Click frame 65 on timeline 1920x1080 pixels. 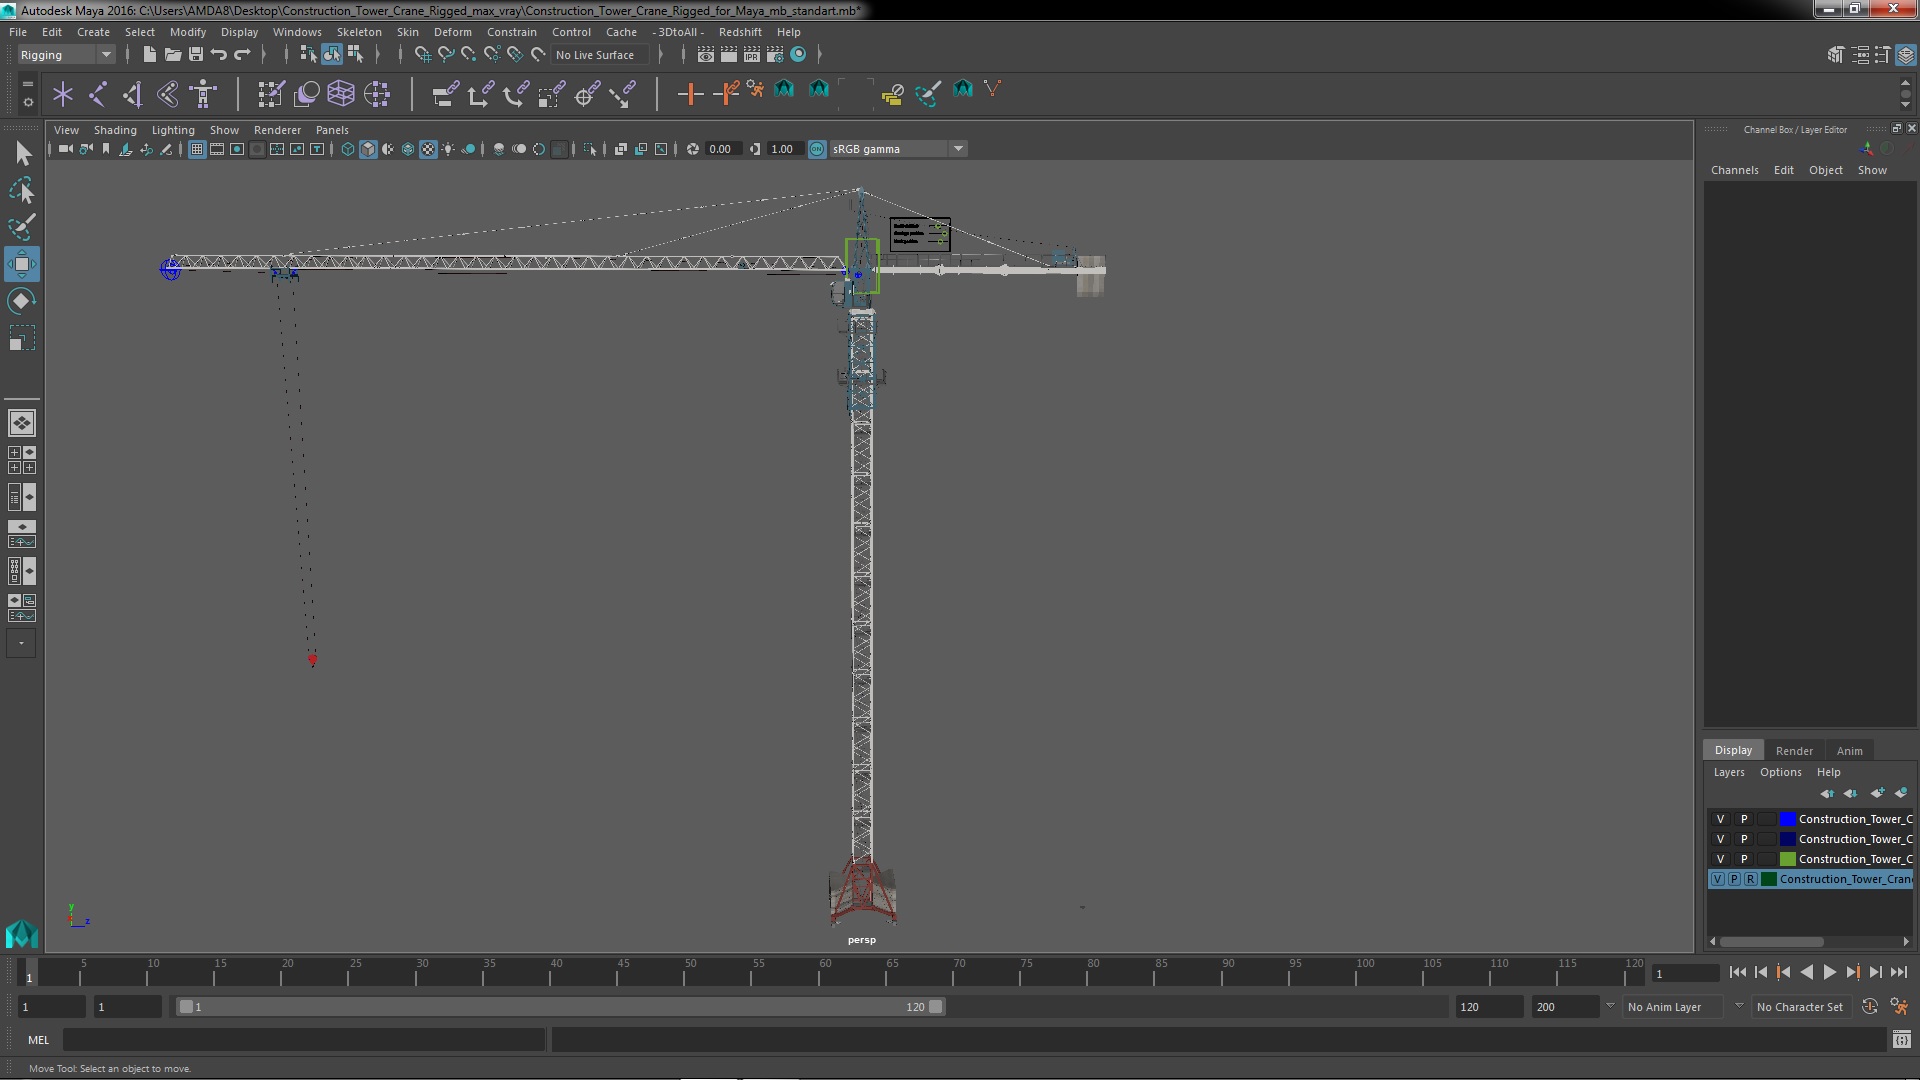887,973
